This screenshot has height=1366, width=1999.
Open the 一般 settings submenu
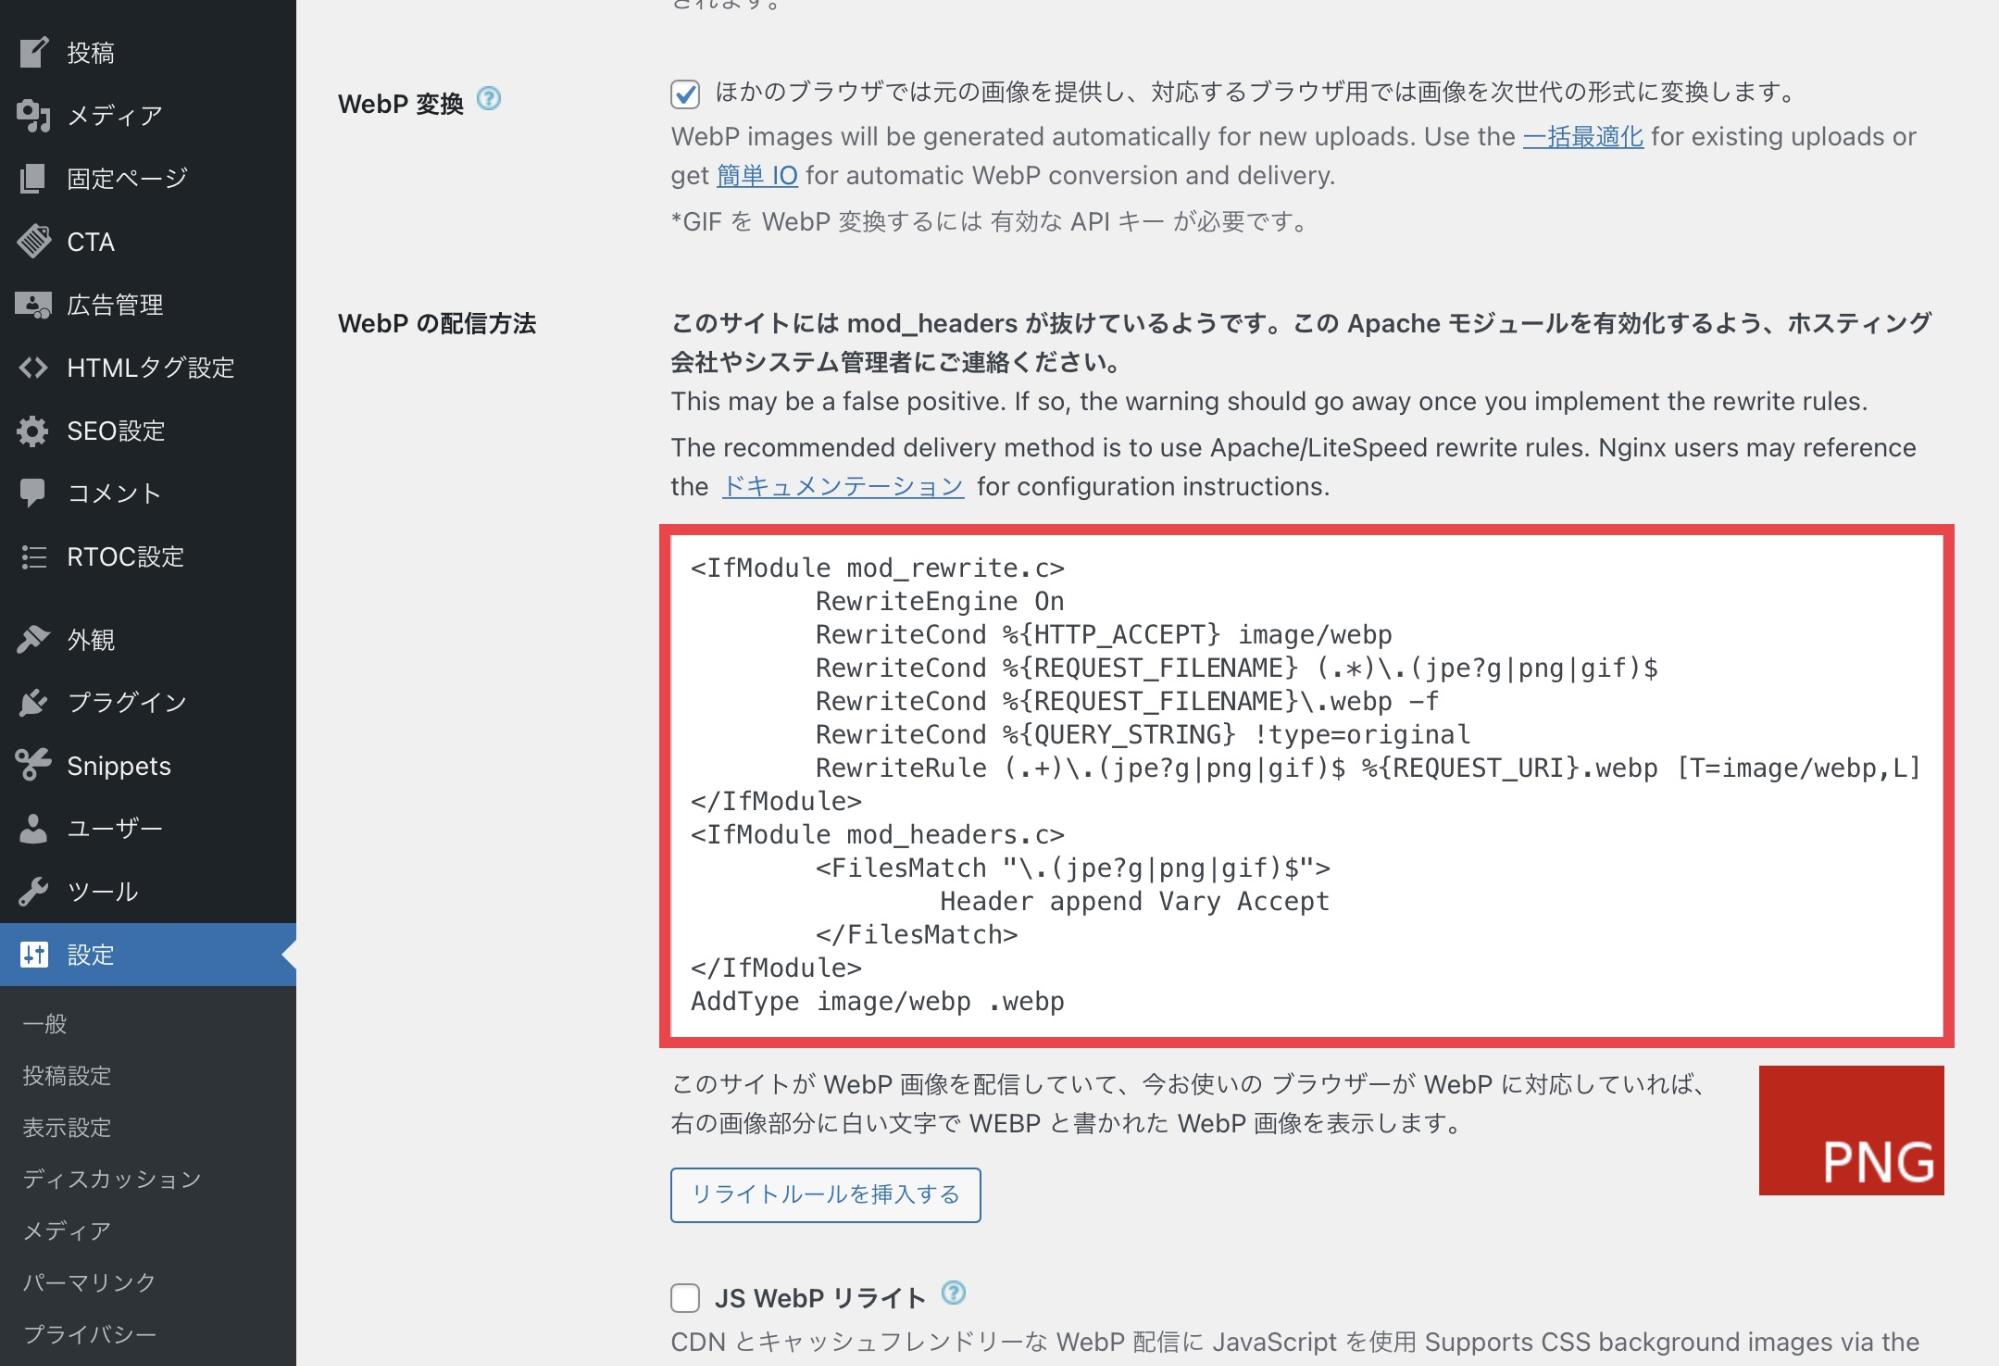click(x=45, y=1023)
